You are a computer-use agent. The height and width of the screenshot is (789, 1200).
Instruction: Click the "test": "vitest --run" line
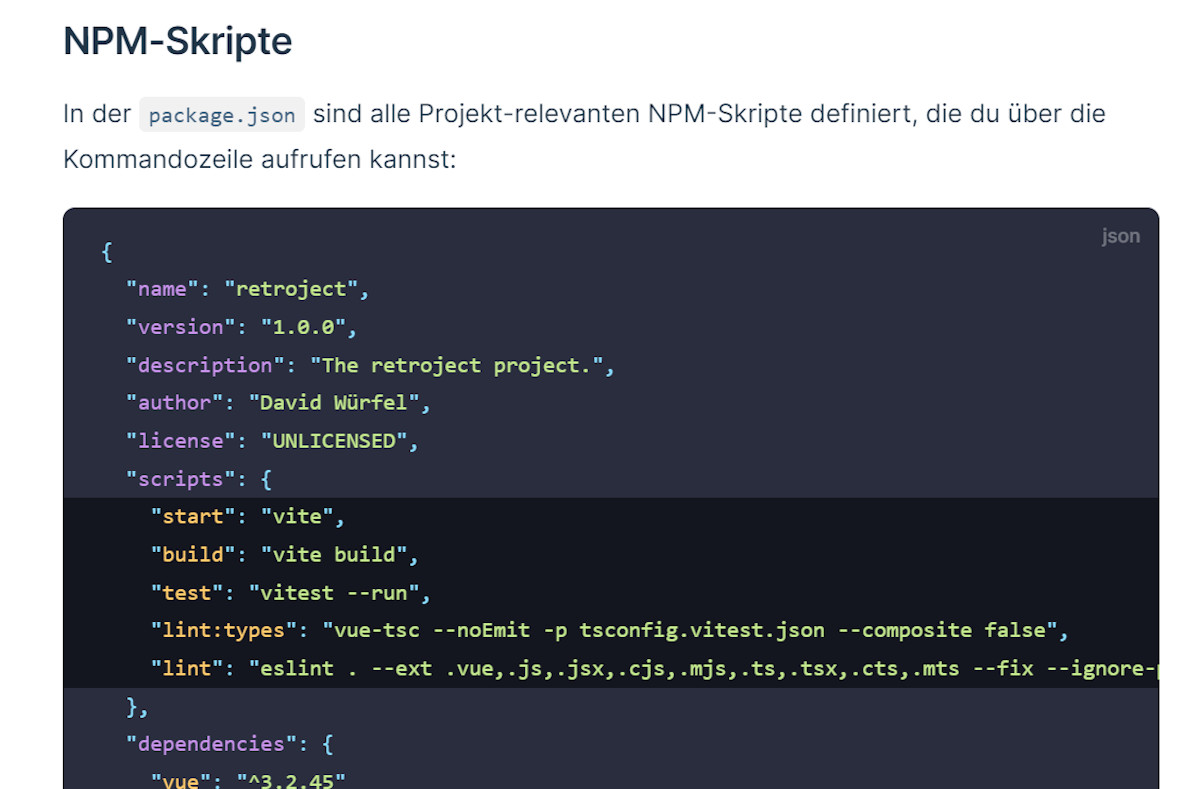[x=291, y=593]
